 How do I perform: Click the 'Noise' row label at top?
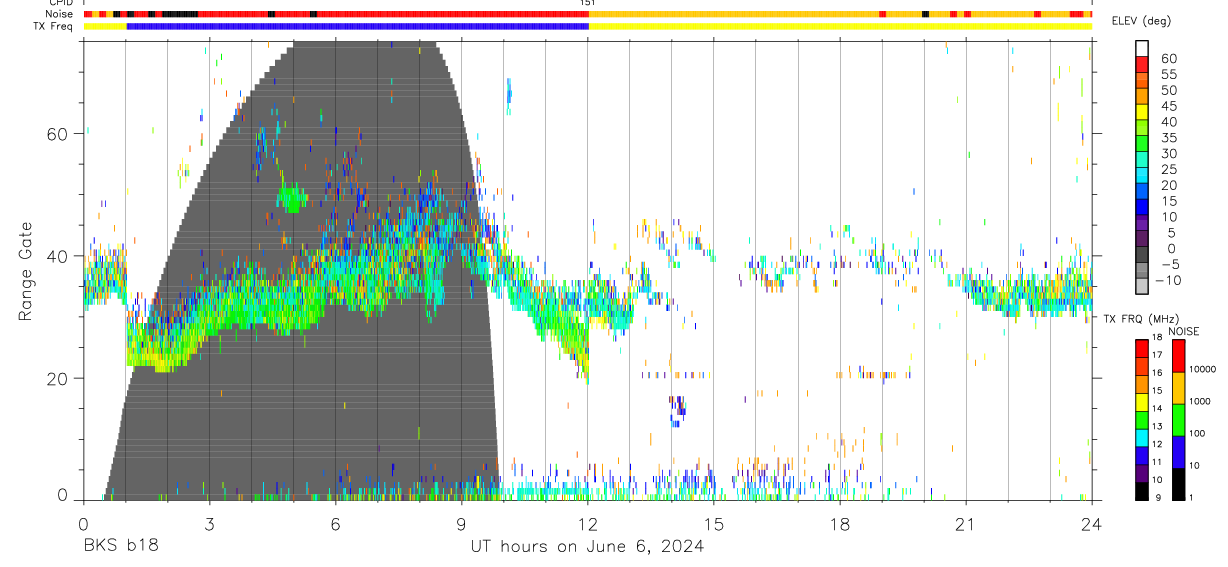click(58, 14)
